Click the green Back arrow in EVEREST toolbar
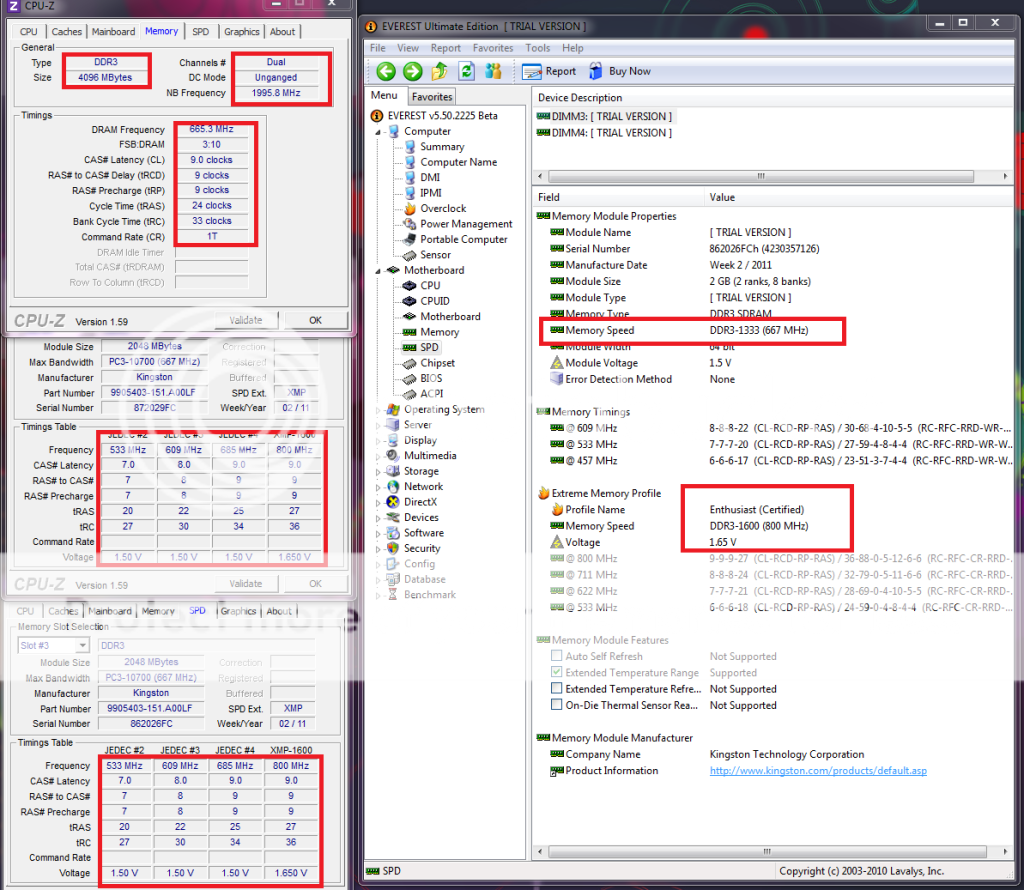This screenshot has width=1024, height=890. coord(386,71)
